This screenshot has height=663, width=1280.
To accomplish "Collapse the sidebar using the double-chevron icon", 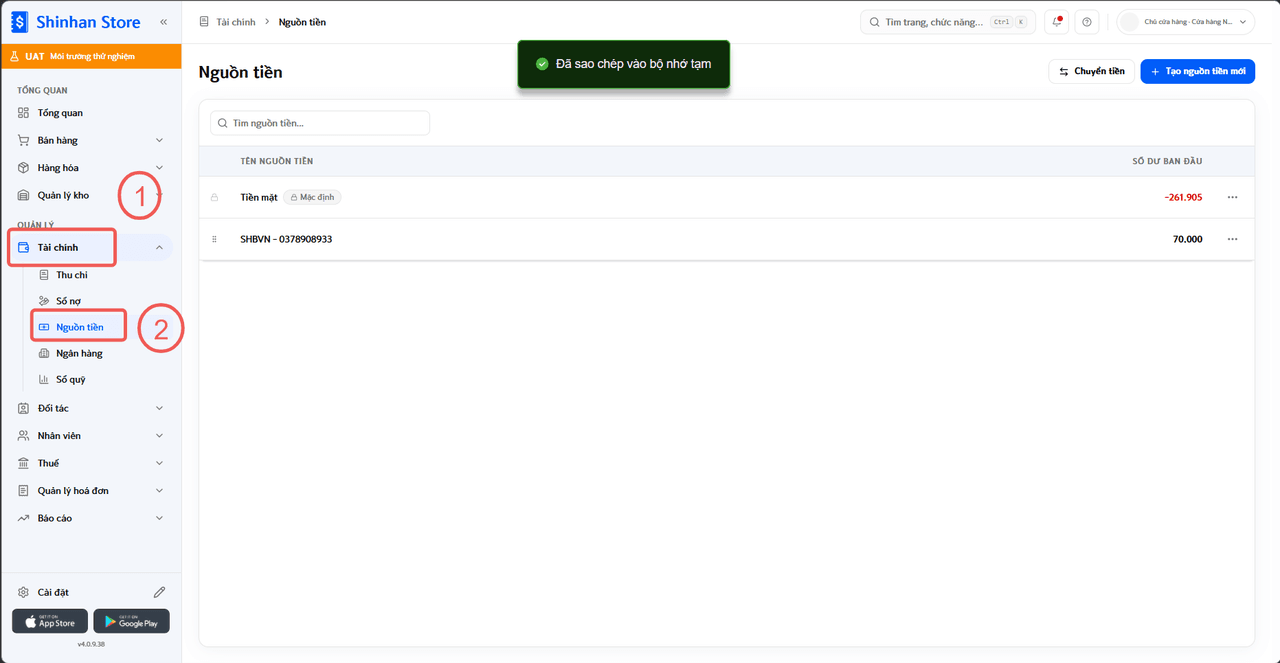I will pos(163,22).
